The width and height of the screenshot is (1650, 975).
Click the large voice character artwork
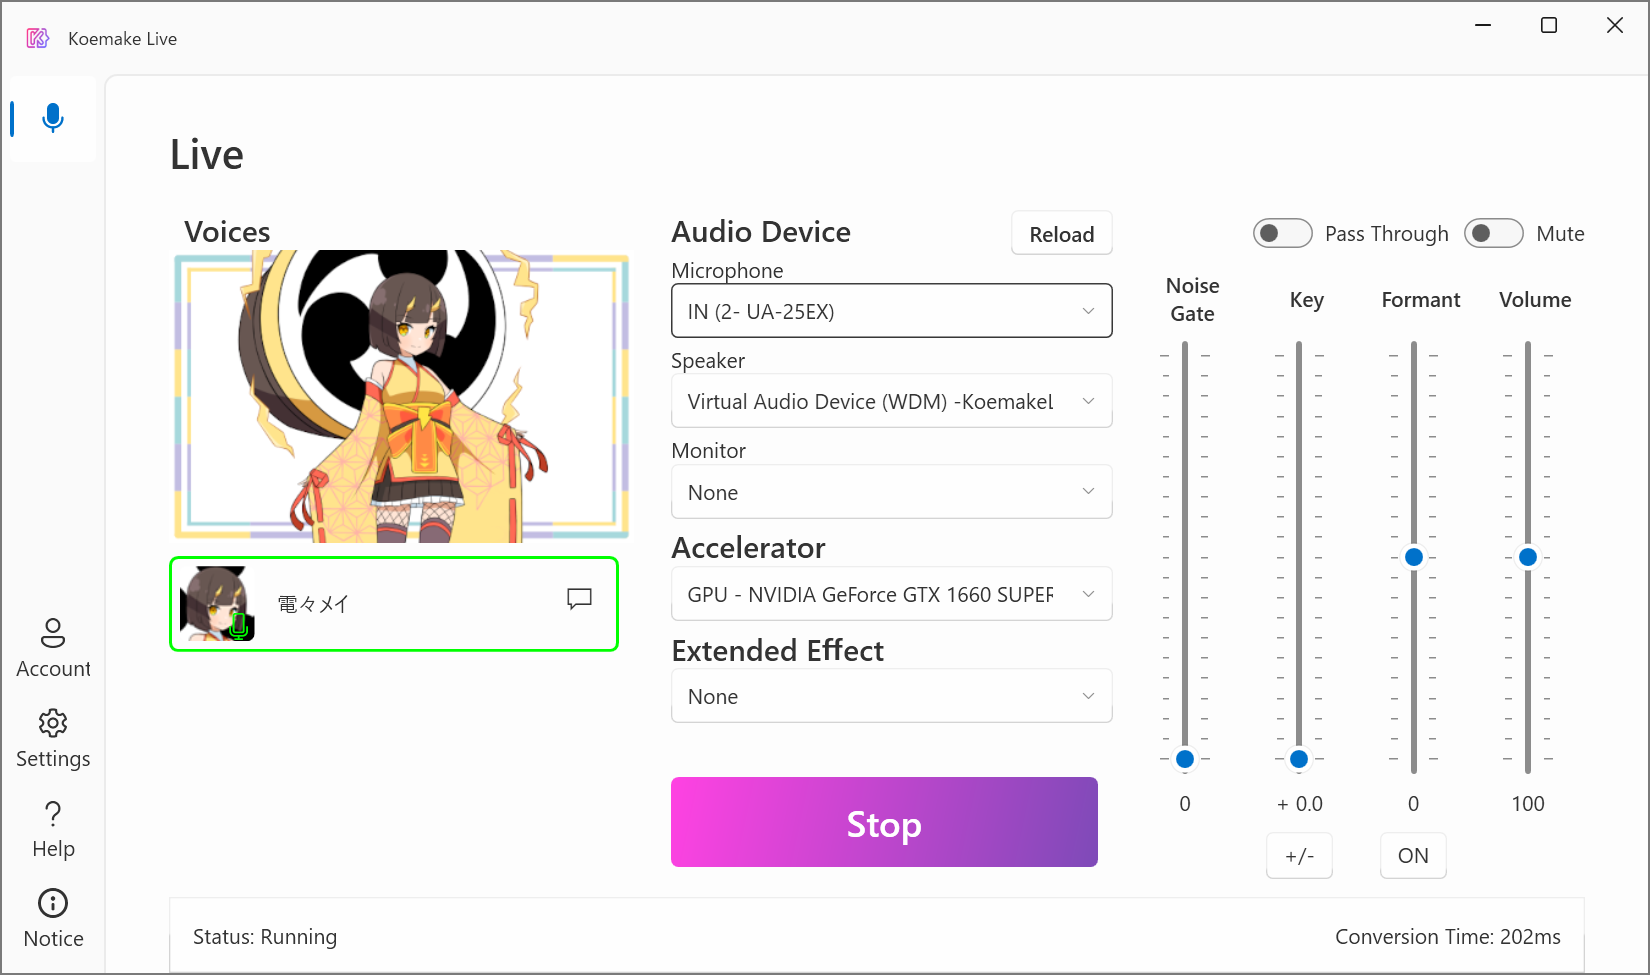pos(402,396)
